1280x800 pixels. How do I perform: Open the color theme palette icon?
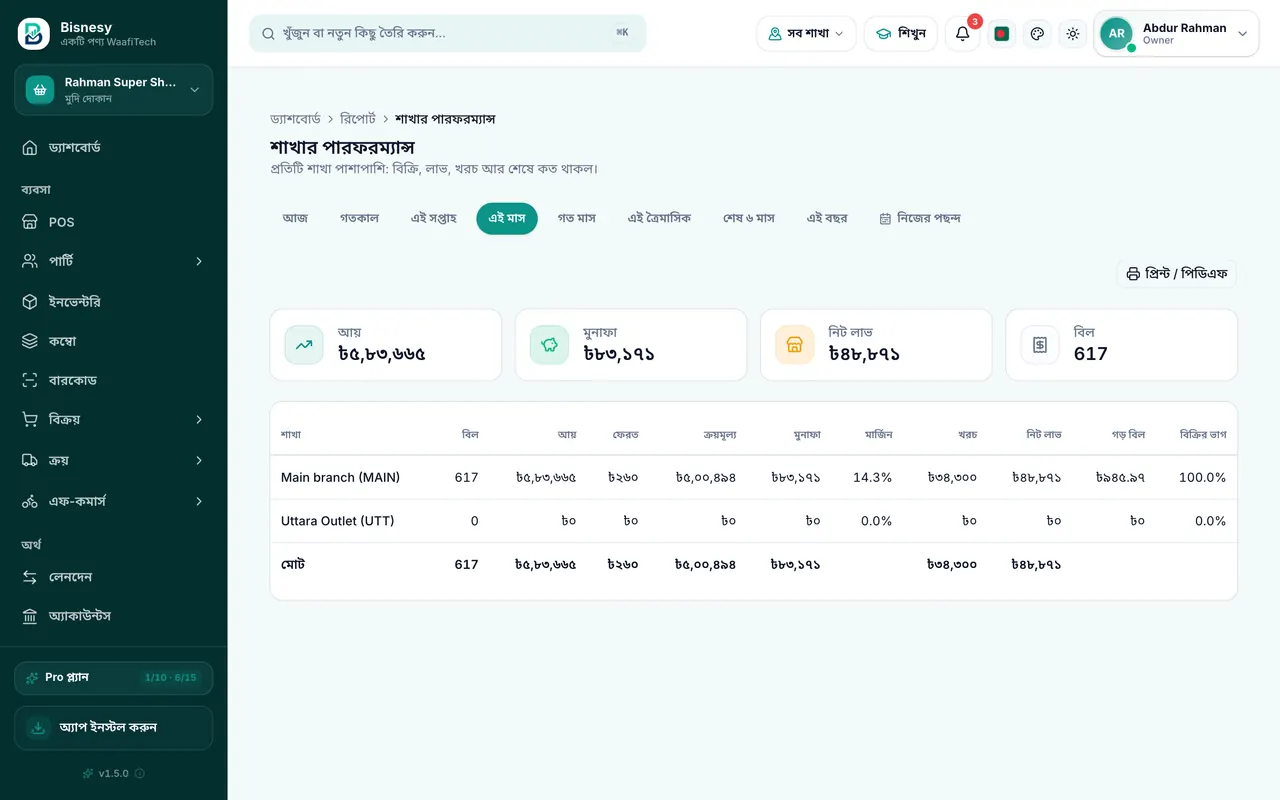pos(1037,34)
